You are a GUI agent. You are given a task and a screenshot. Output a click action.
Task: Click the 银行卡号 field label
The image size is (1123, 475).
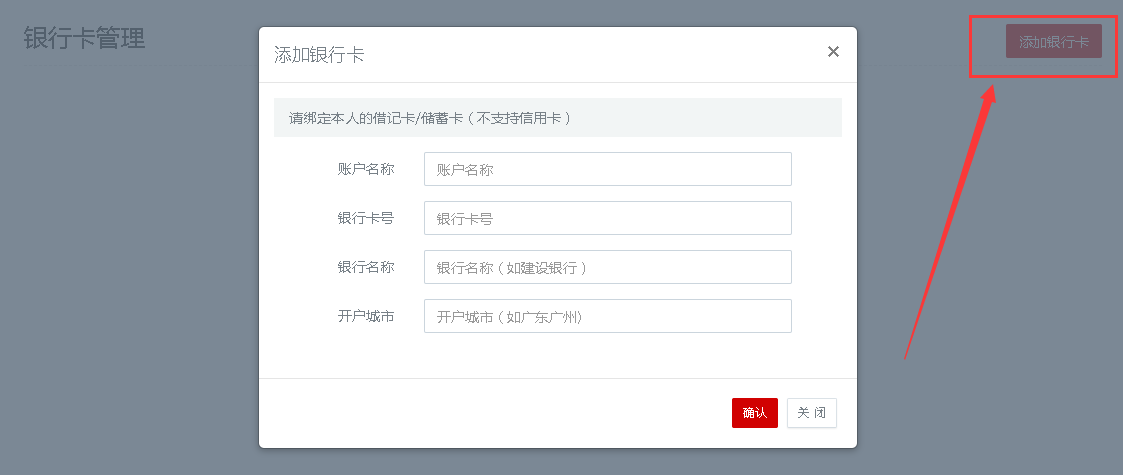(366, 218)
